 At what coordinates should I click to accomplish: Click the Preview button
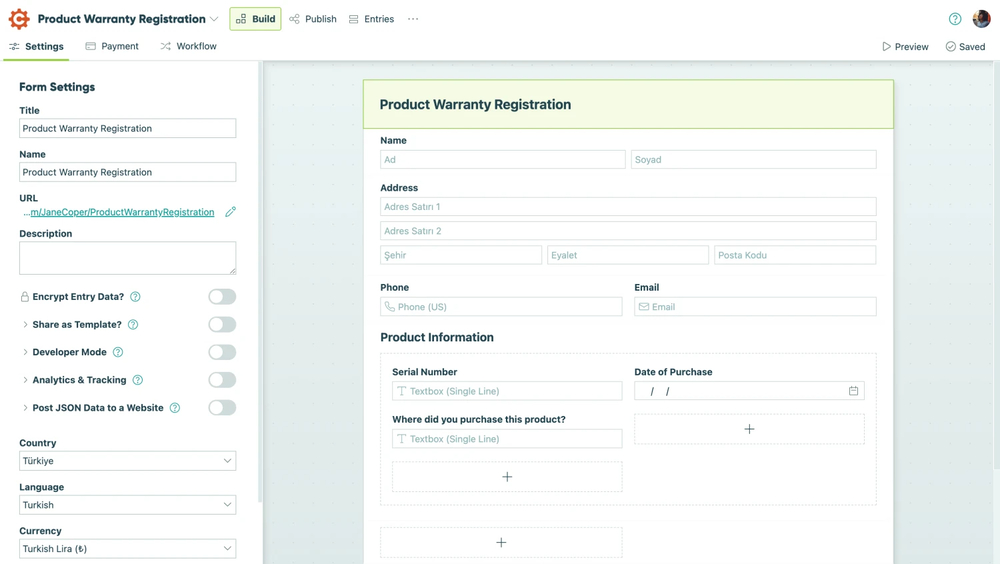[x=905, y=47]
